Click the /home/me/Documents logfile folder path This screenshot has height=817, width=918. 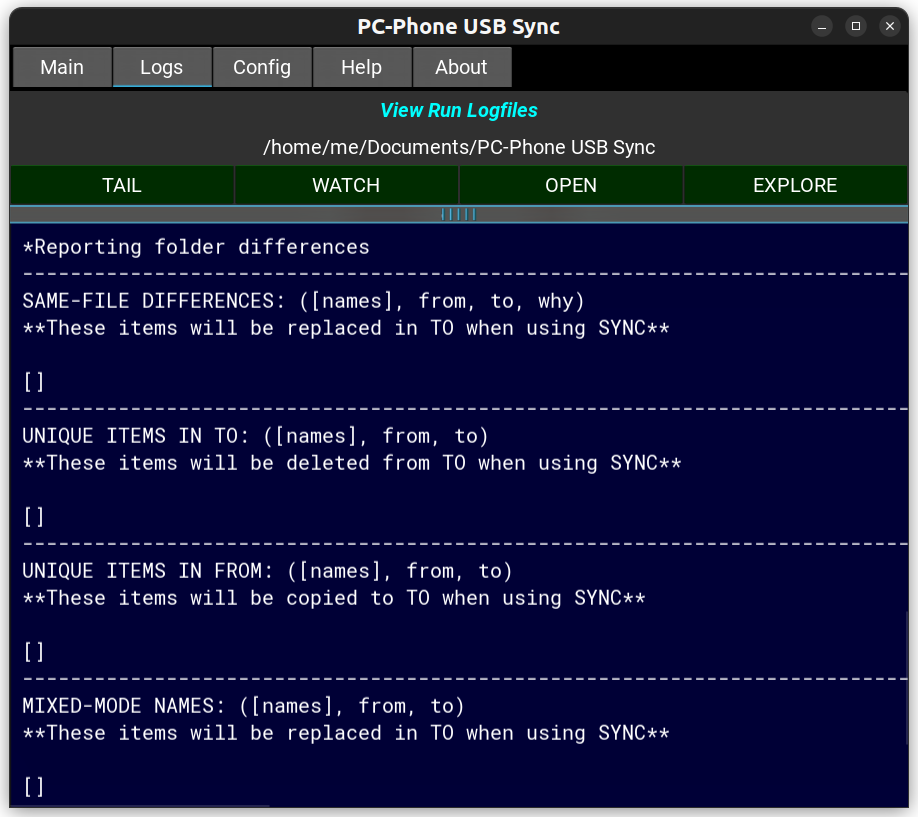click(459, 147)
